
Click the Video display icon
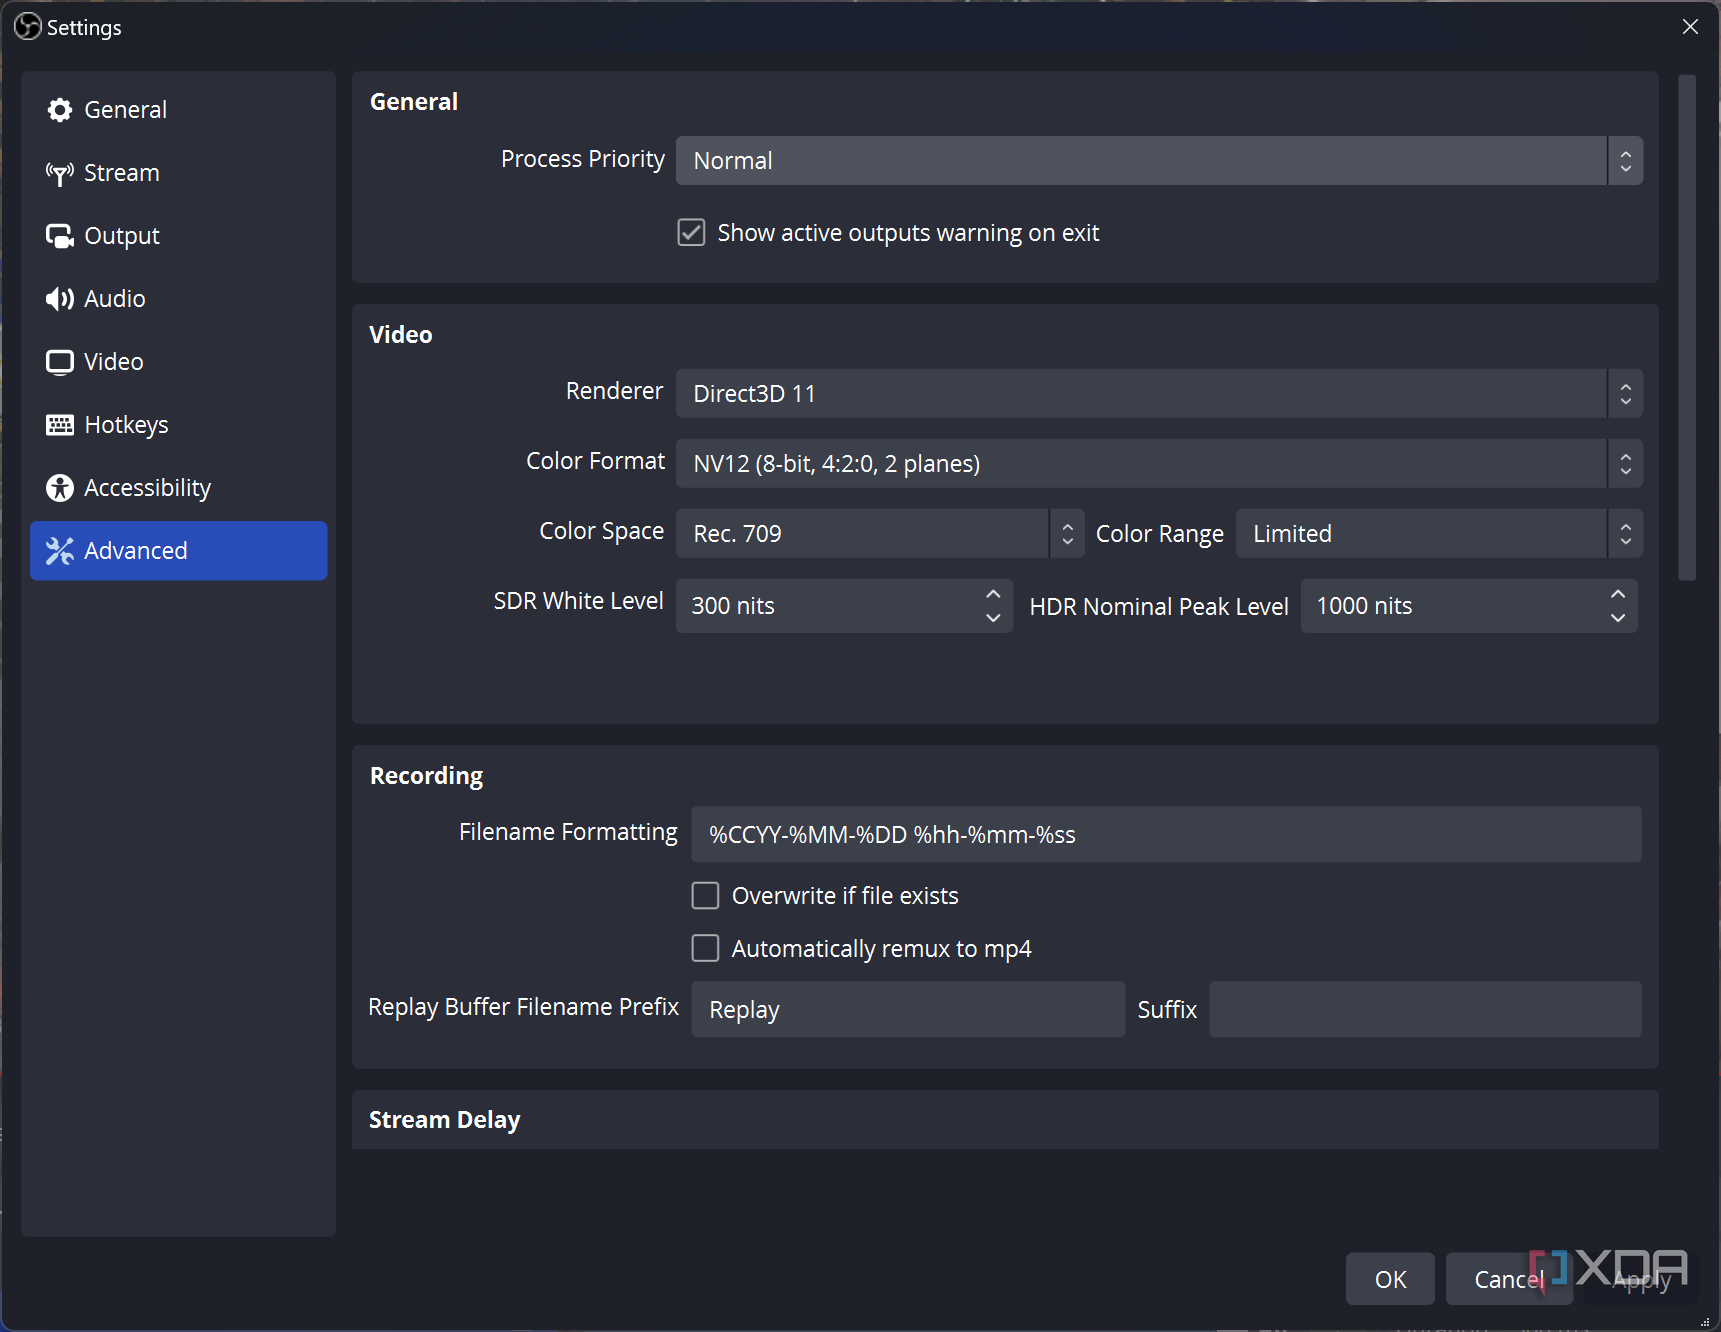tap(60, 362)
